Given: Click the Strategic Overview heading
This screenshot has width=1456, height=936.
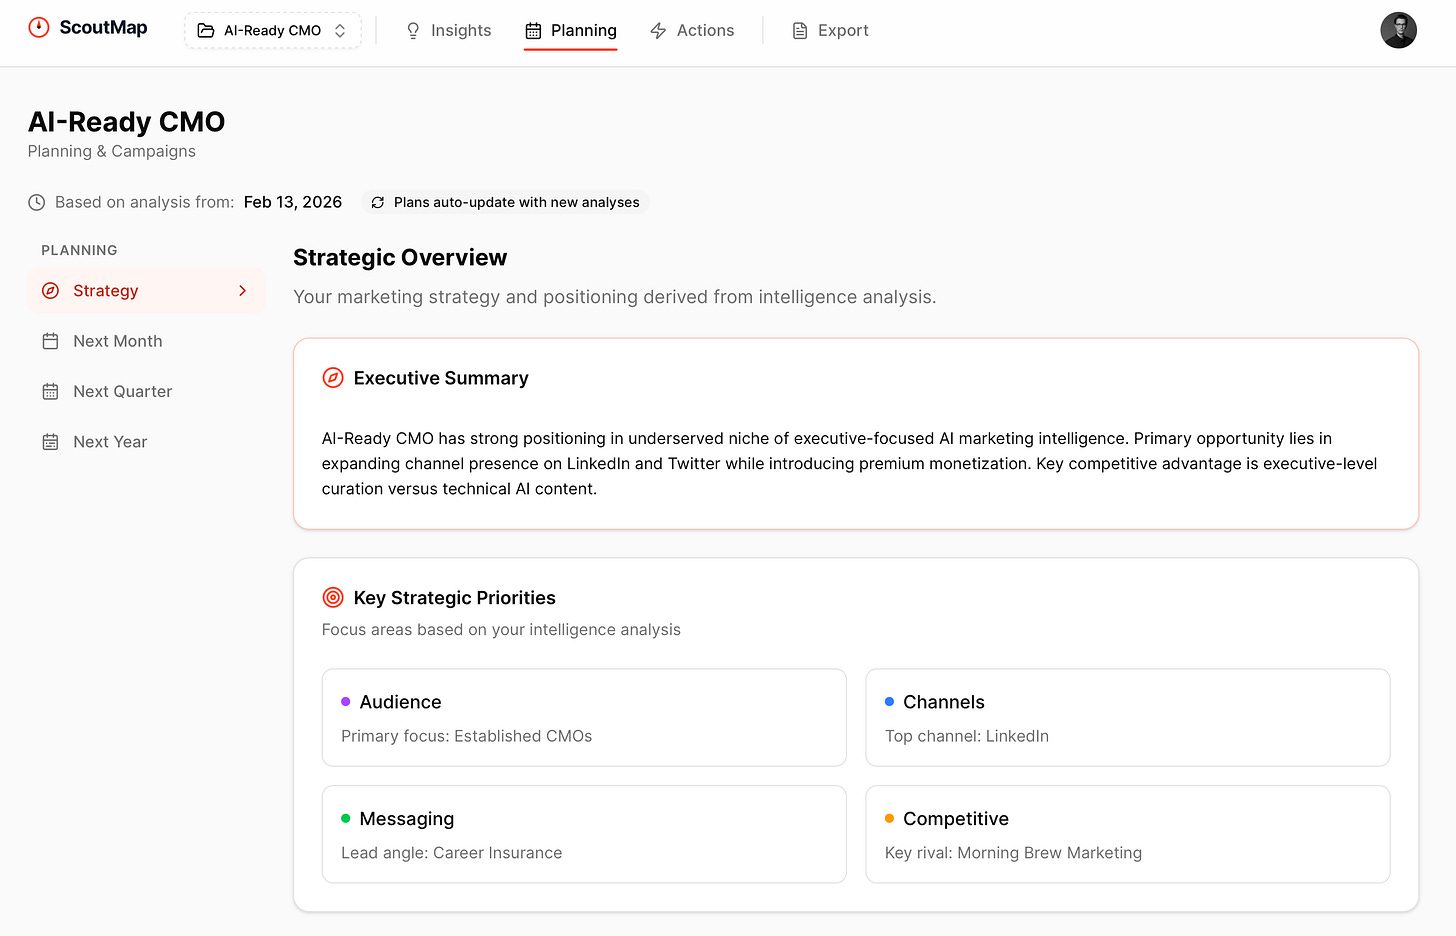Looking at the screenshot, I should point(400,258).
